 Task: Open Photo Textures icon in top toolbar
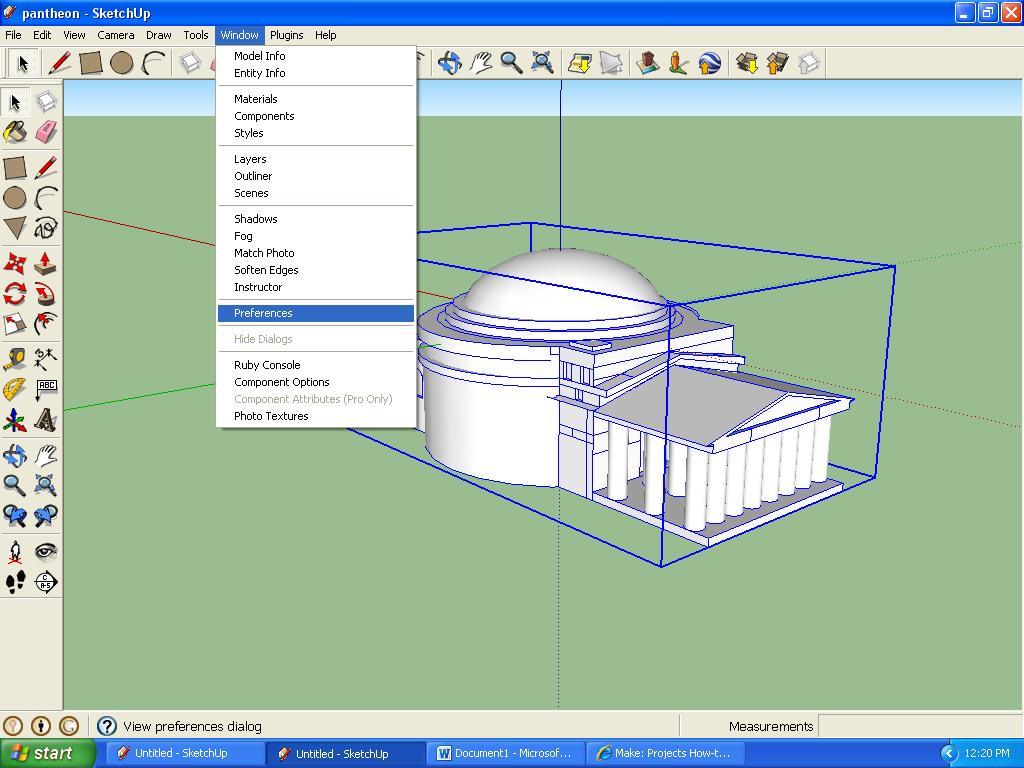click(x=678, y=63)
